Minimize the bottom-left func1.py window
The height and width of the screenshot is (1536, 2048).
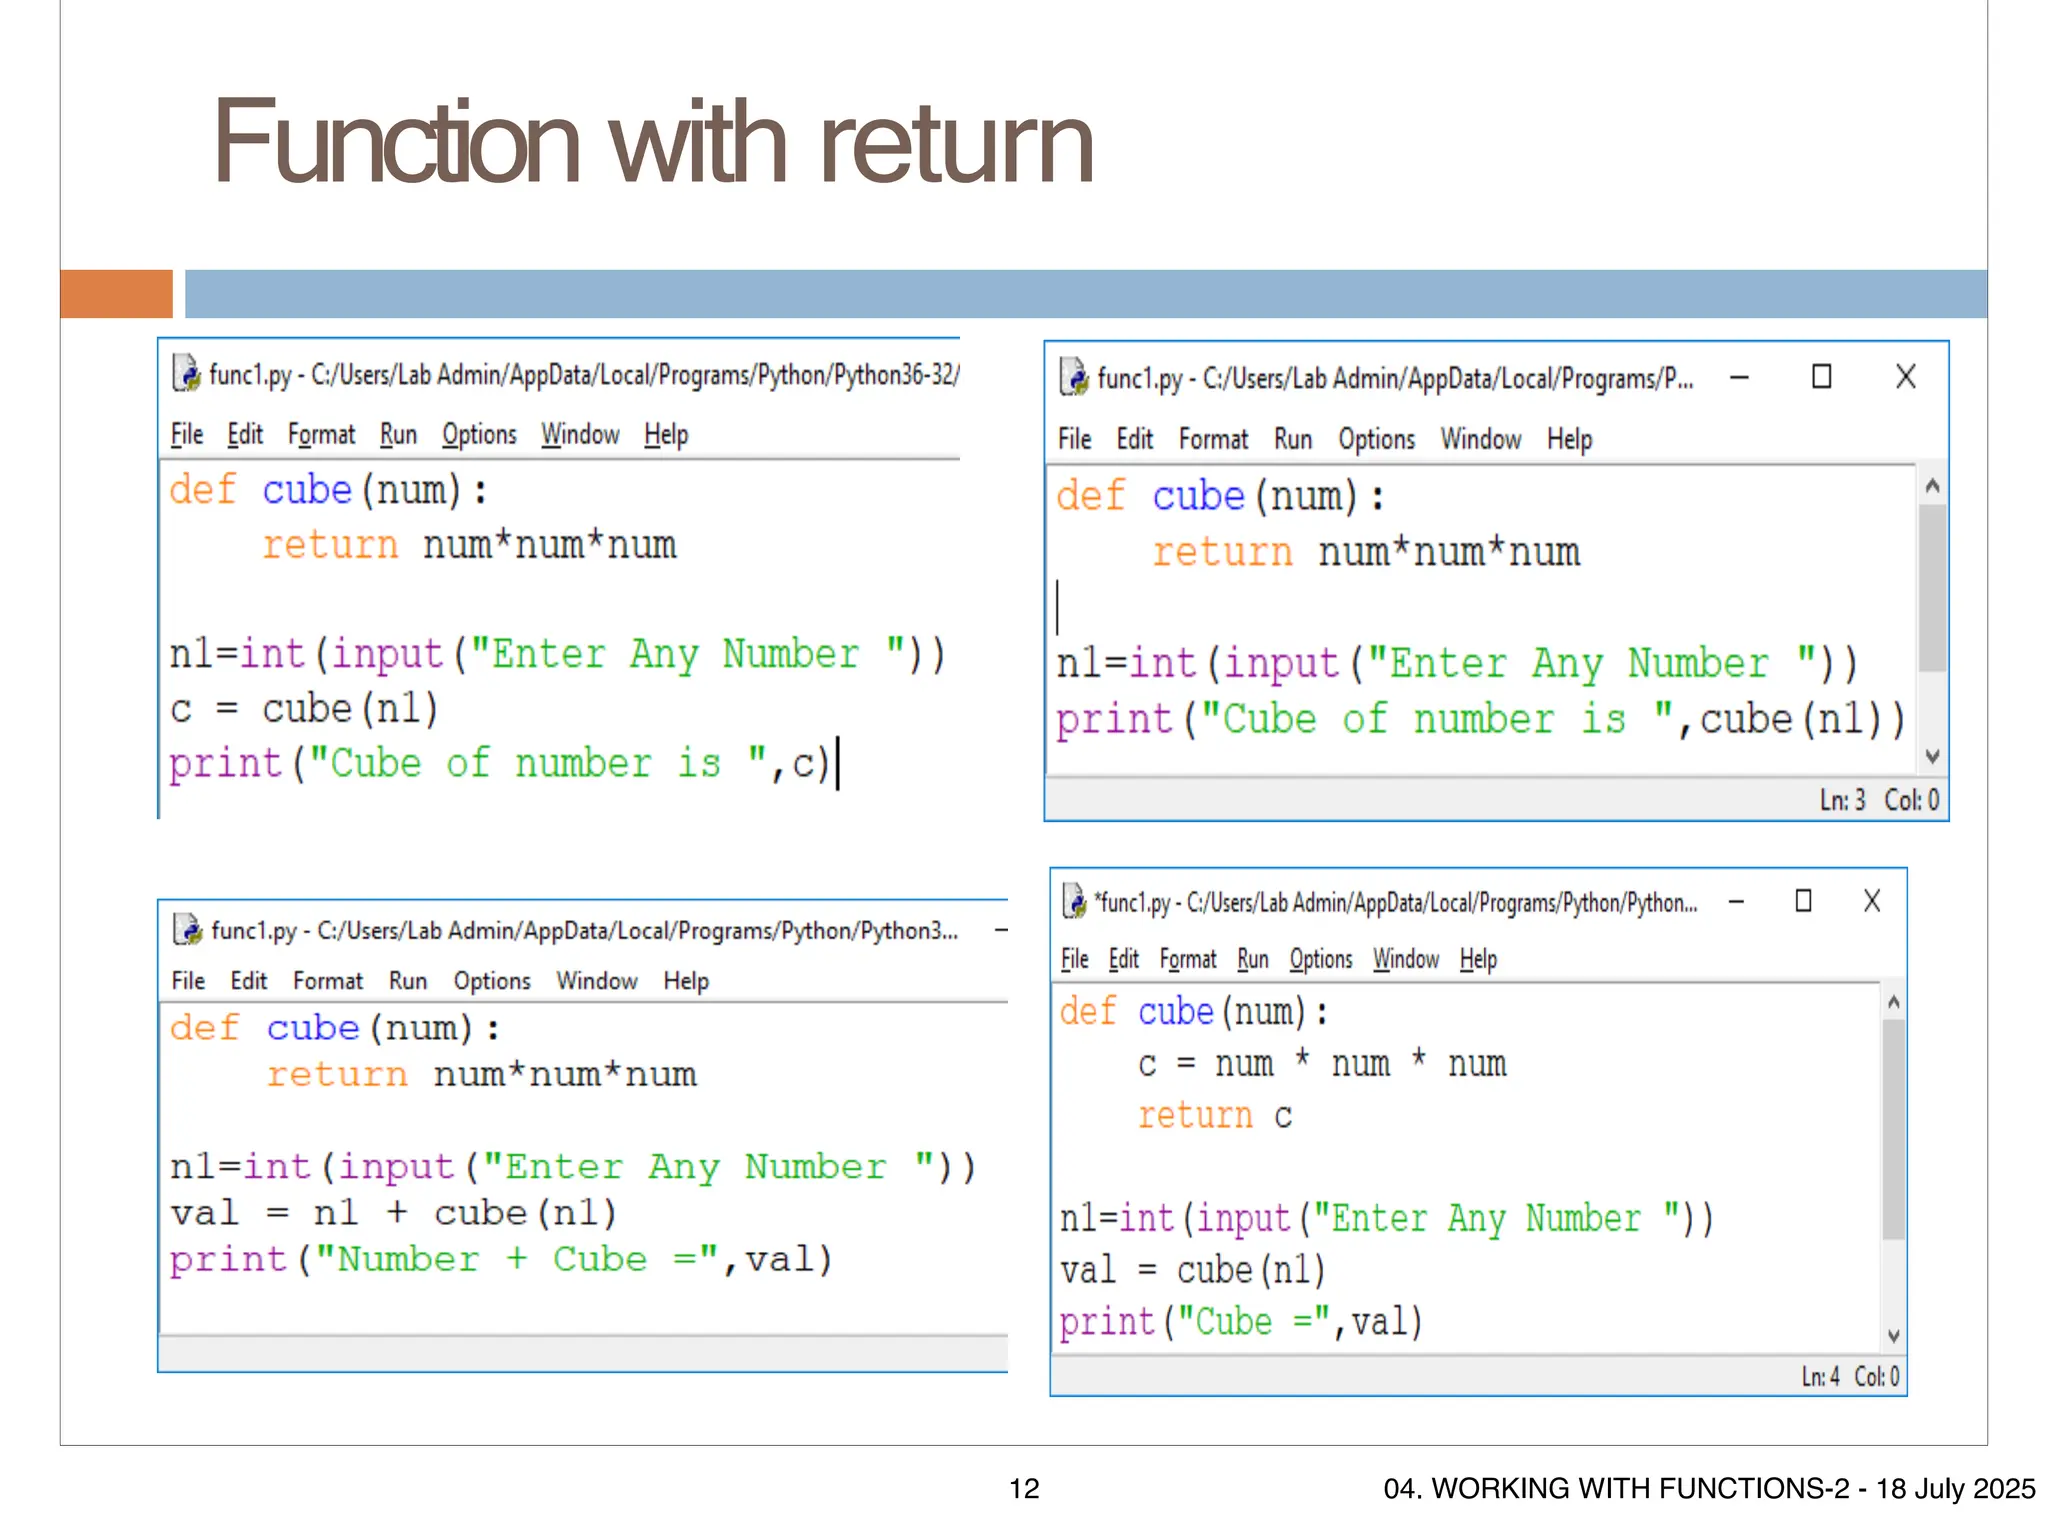[1000, 931]
